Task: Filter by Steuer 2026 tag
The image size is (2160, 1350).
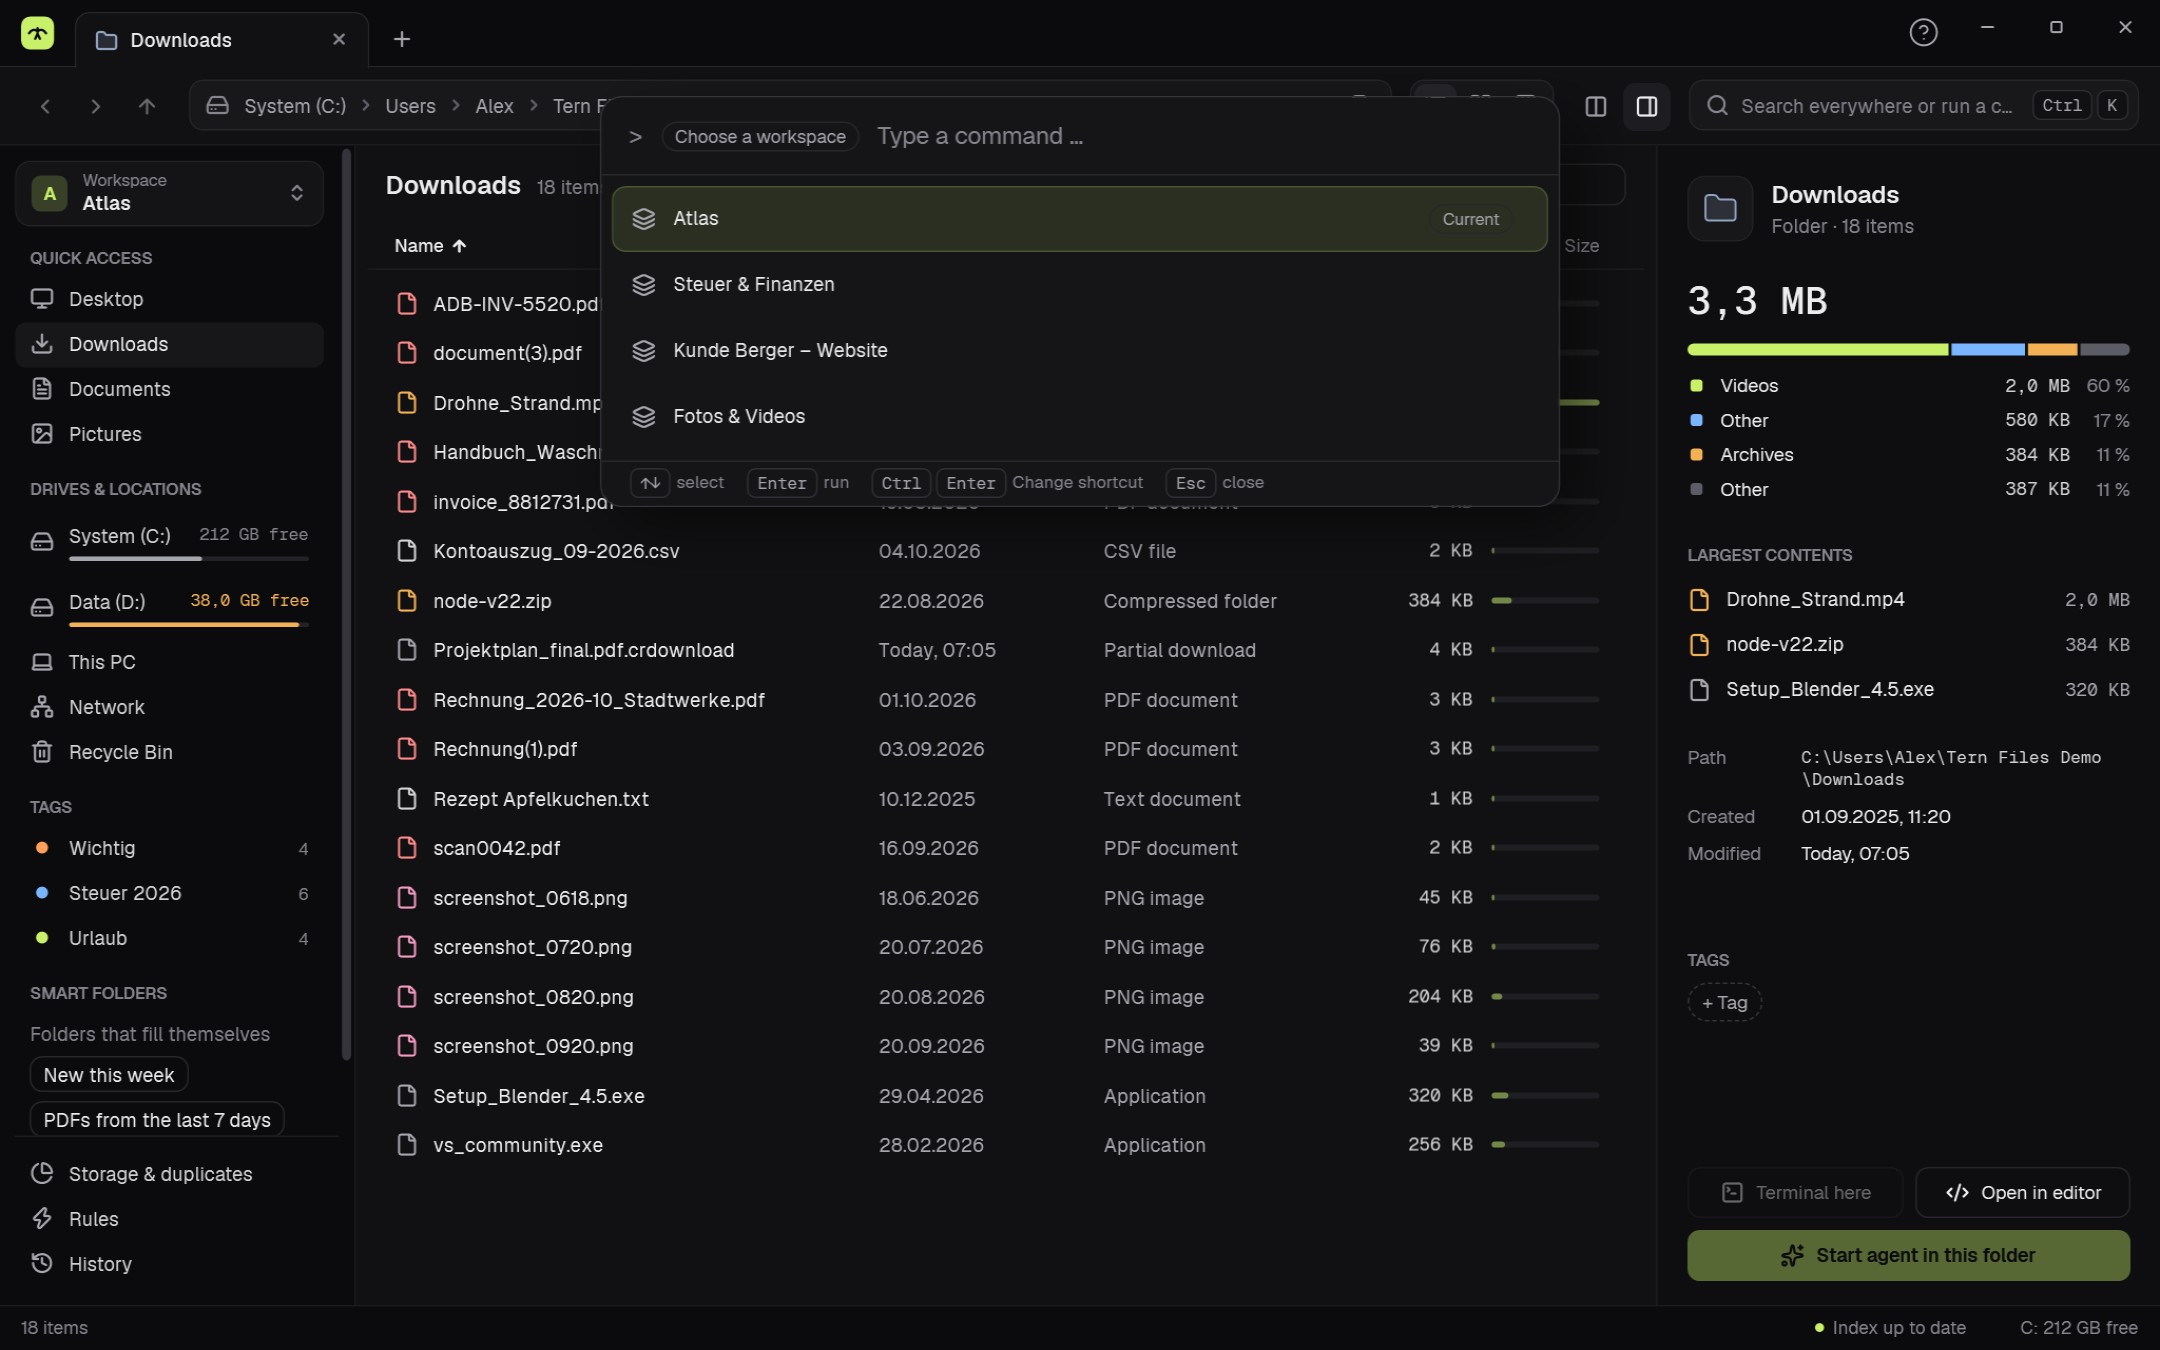Action: pos(169,893)
